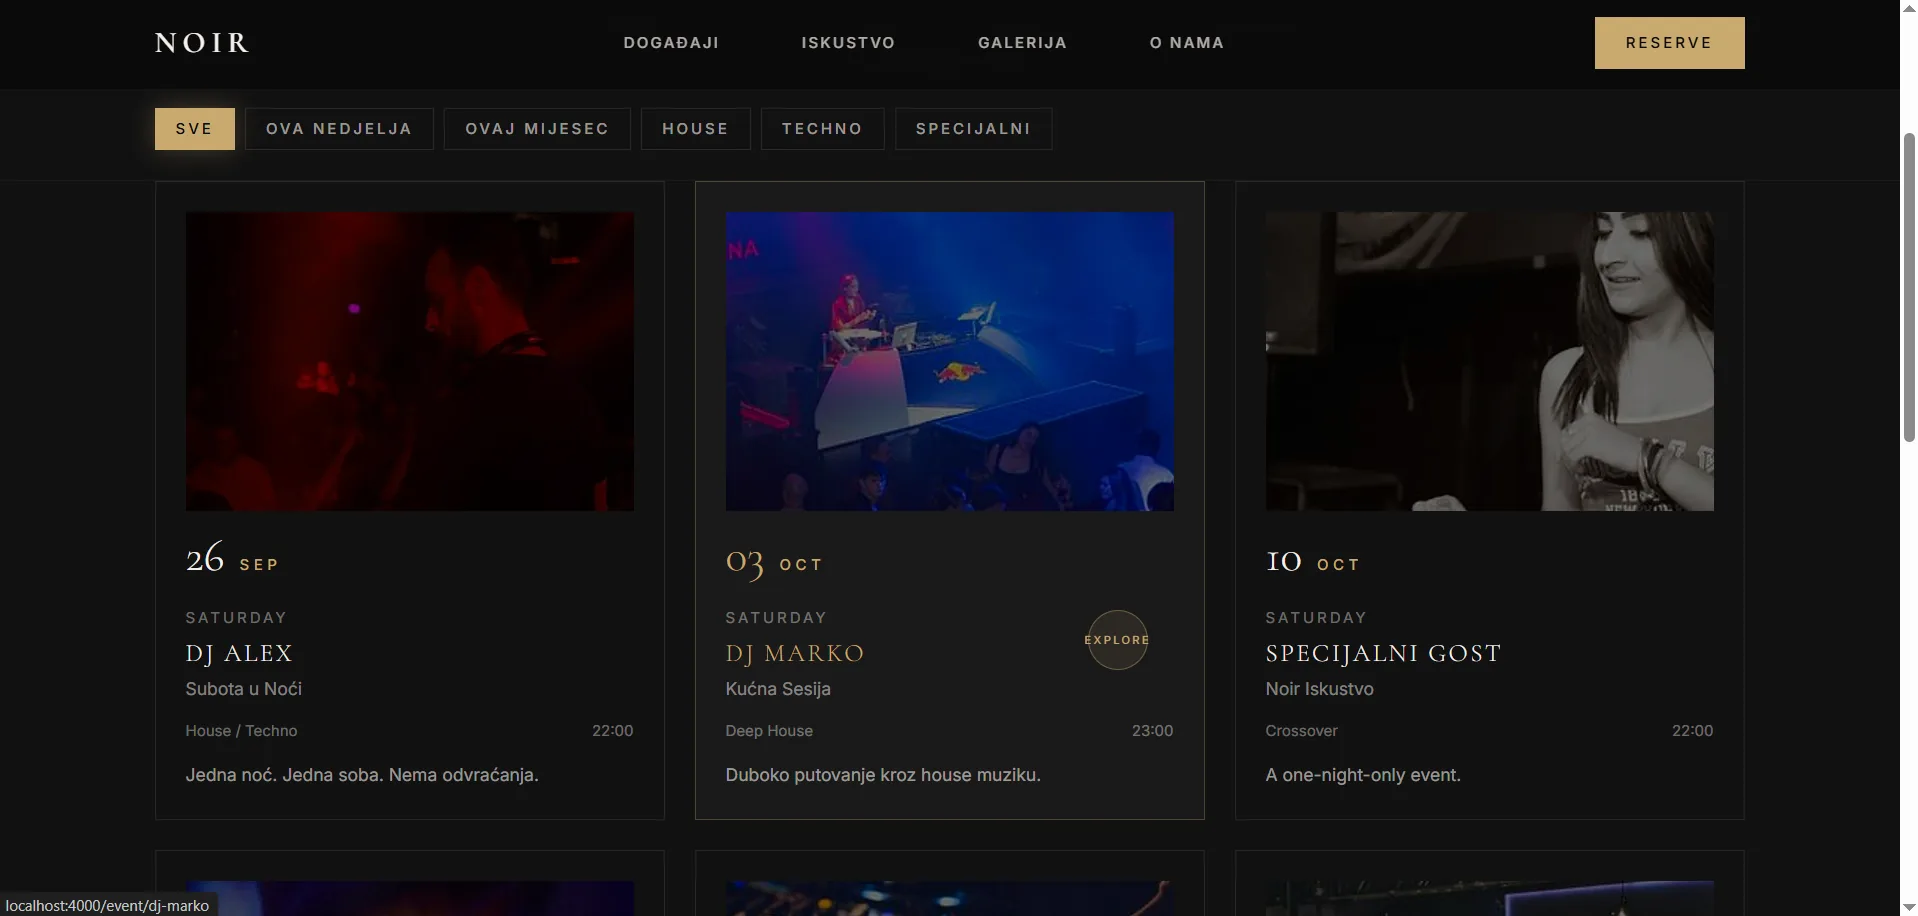The image size is (1918, 916).
Task: Click 'Deep House' genre text
Action: tap(769, 731)
